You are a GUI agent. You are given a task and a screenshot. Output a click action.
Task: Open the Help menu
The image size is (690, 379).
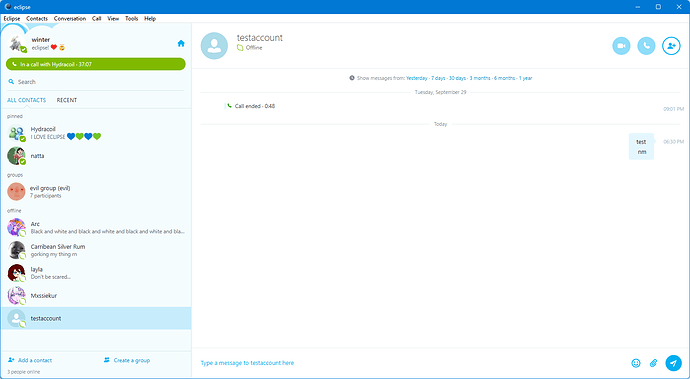click(150, 18)
